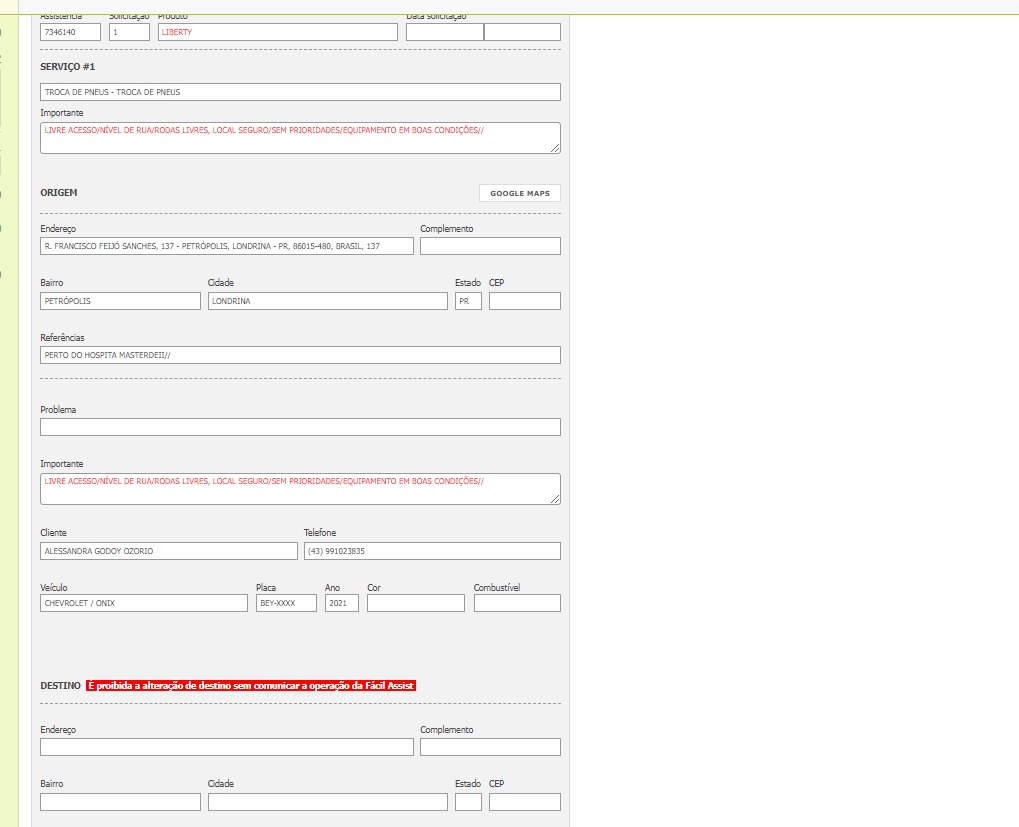Click the red destination warning banner
This screenshot has width=1019, height=827.
pyautogui.click(x=251, y=685)
